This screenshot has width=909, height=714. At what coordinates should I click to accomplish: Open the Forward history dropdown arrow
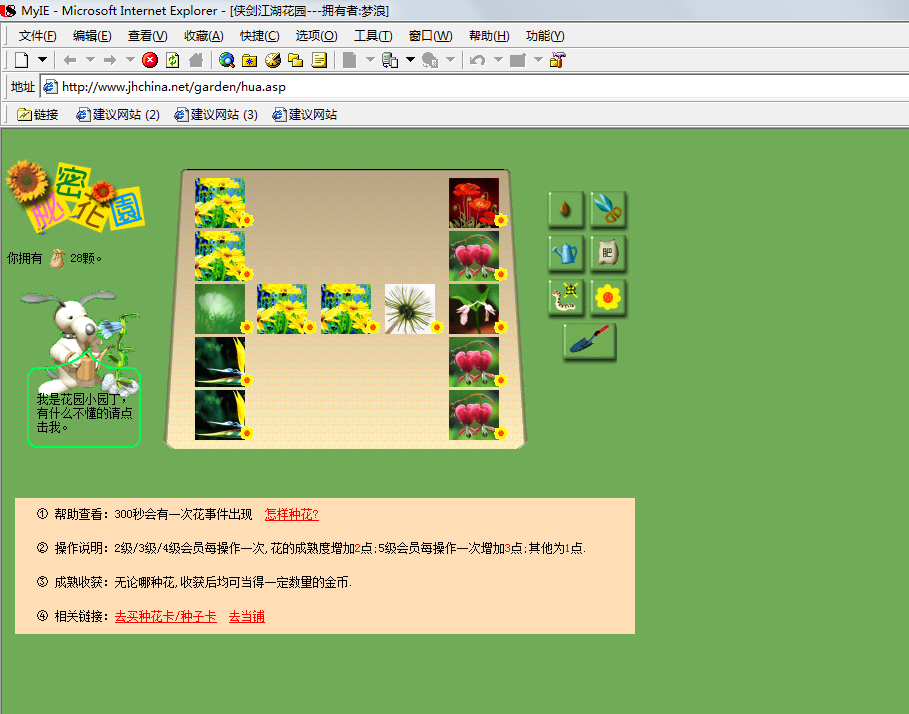click(x=130, y=60)
